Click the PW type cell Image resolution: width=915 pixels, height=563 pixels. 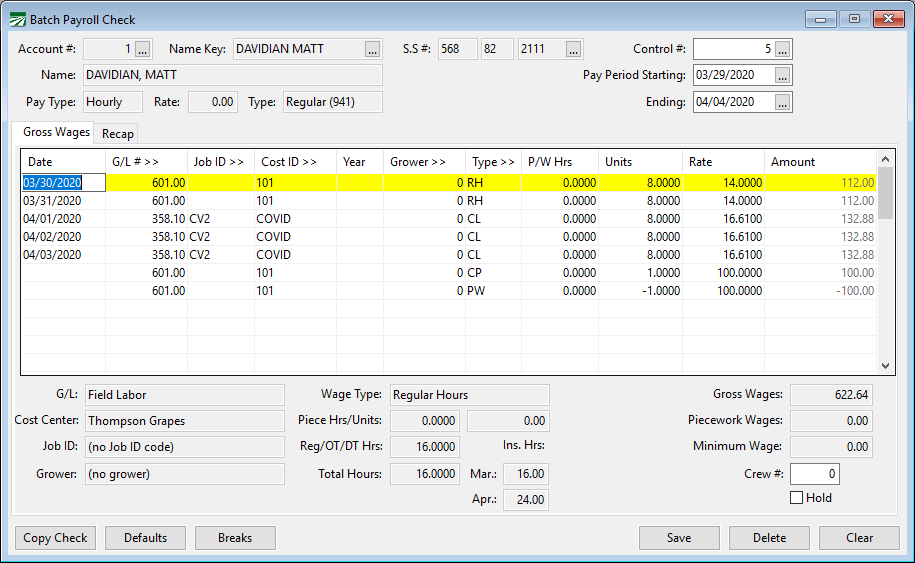point(493,291)
